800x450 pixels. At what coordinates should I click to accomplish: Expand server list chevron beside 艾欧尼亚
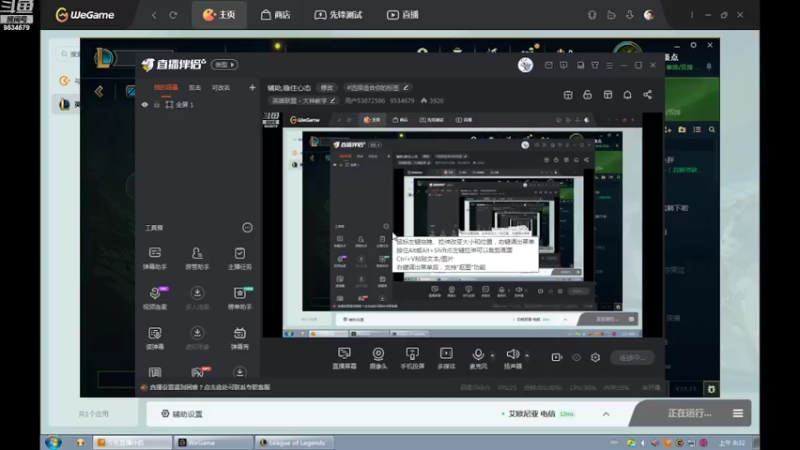pos(606,414)
